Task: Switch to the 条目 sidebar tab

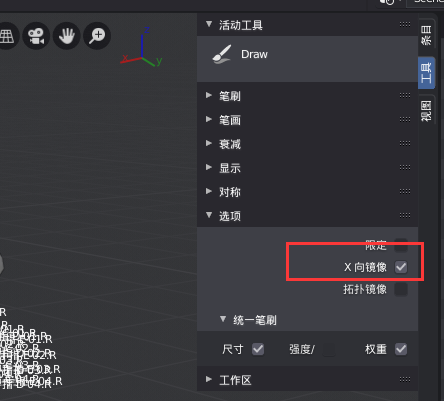Action: (x=426, y=35)
